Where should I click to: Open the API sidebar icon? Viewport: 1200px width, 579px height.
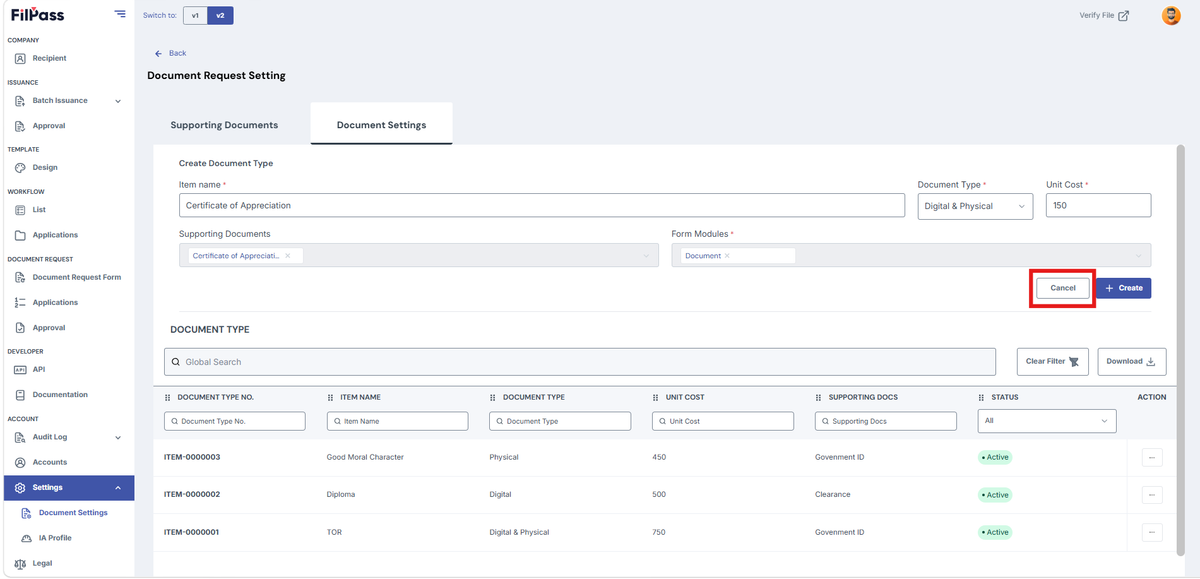pyautogui.click(x=21, y=369)
